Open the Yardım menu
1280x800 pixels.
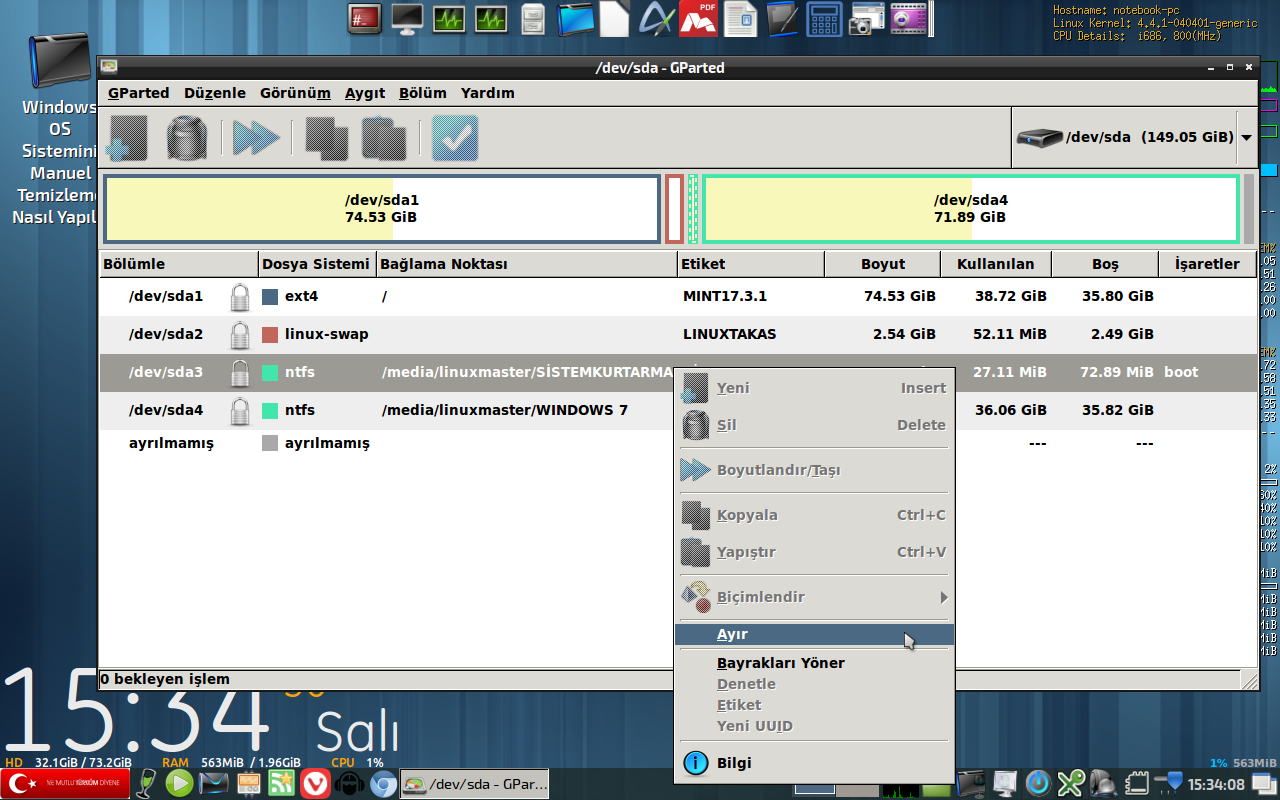488,93
